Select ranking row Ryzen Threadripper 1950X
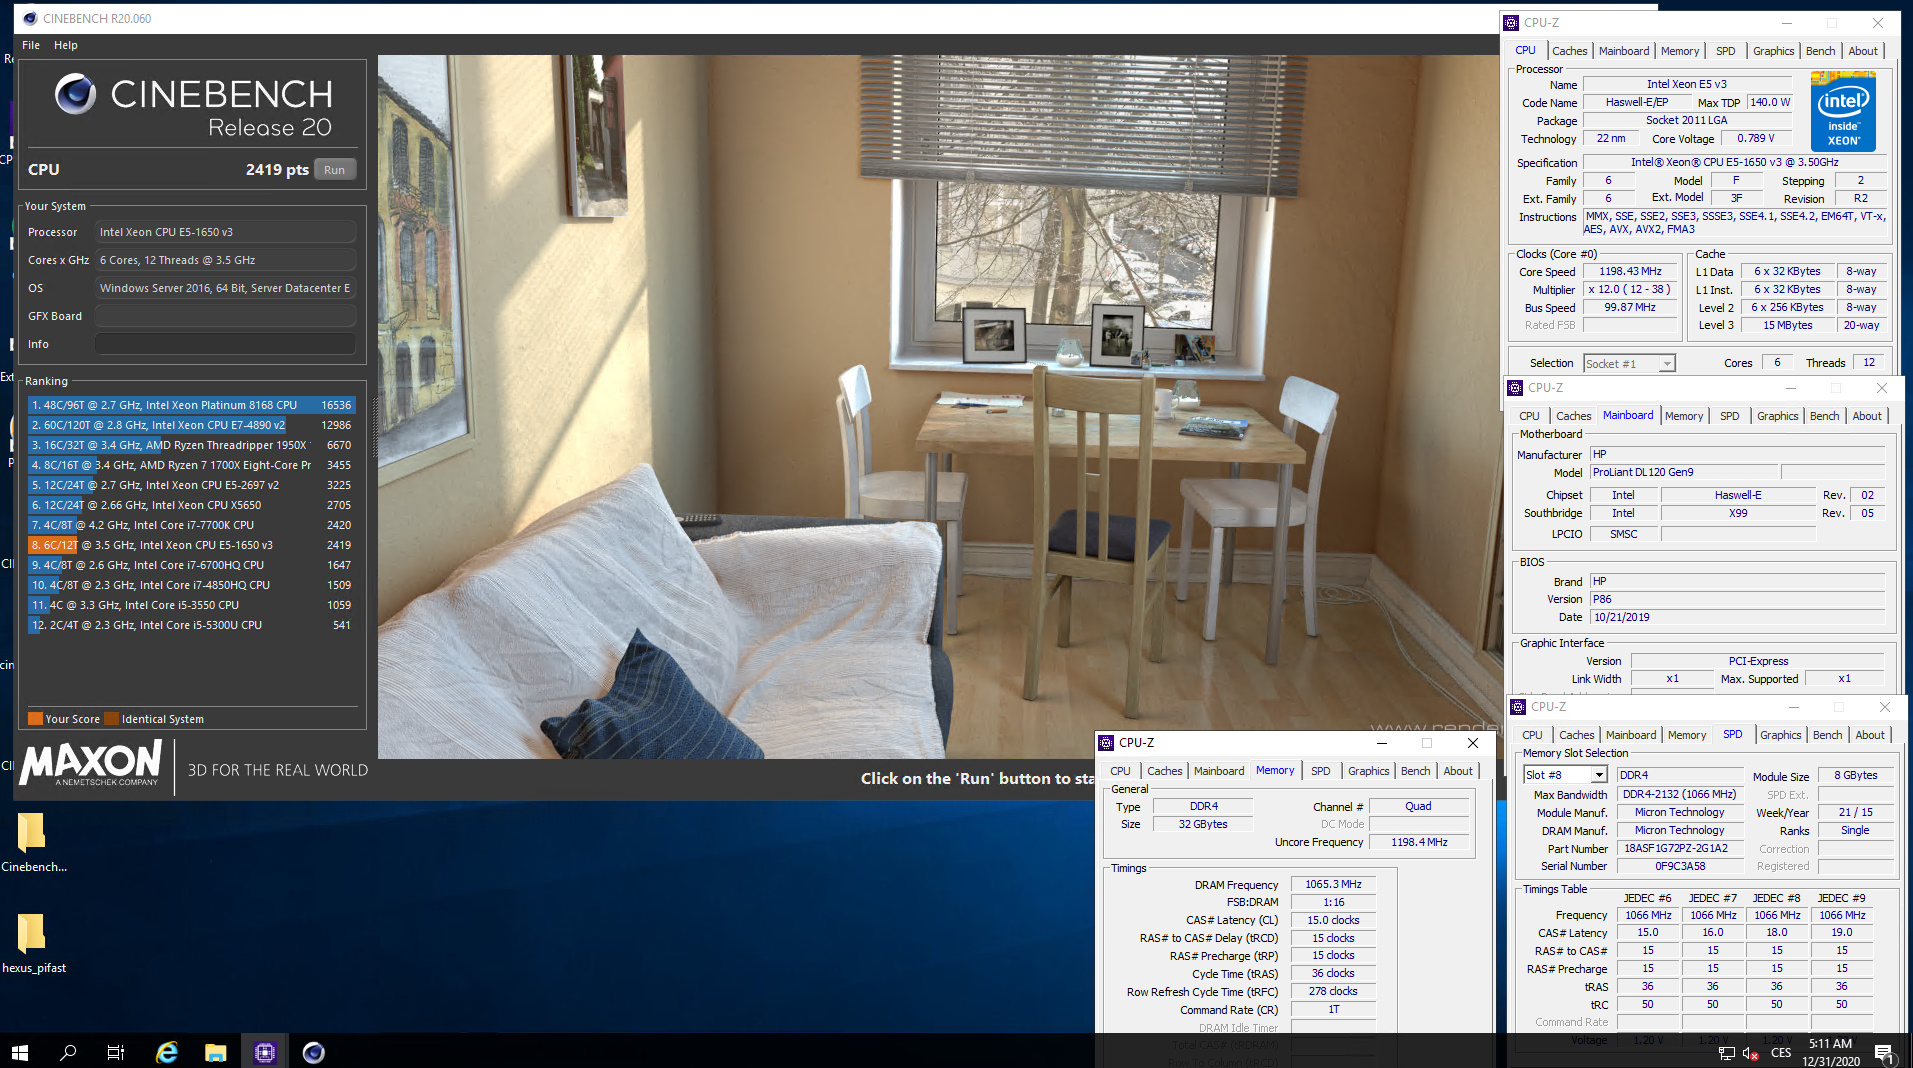The width and height of the screenshot is (1913, 1068). pyautogui.click(x=191, y=445)
